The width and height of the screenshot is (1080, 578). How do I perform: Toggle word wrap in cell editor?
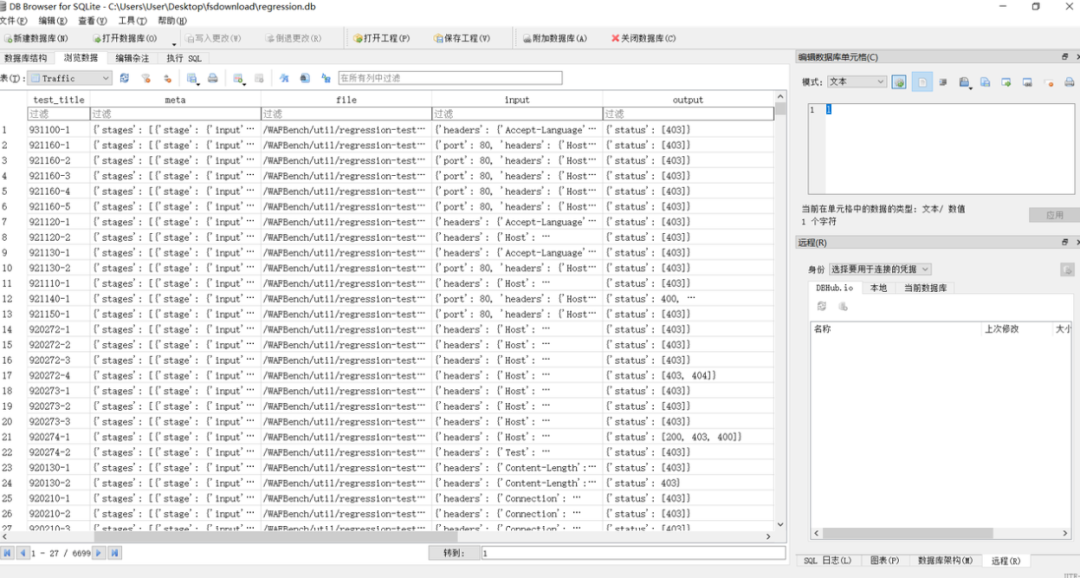943,82
